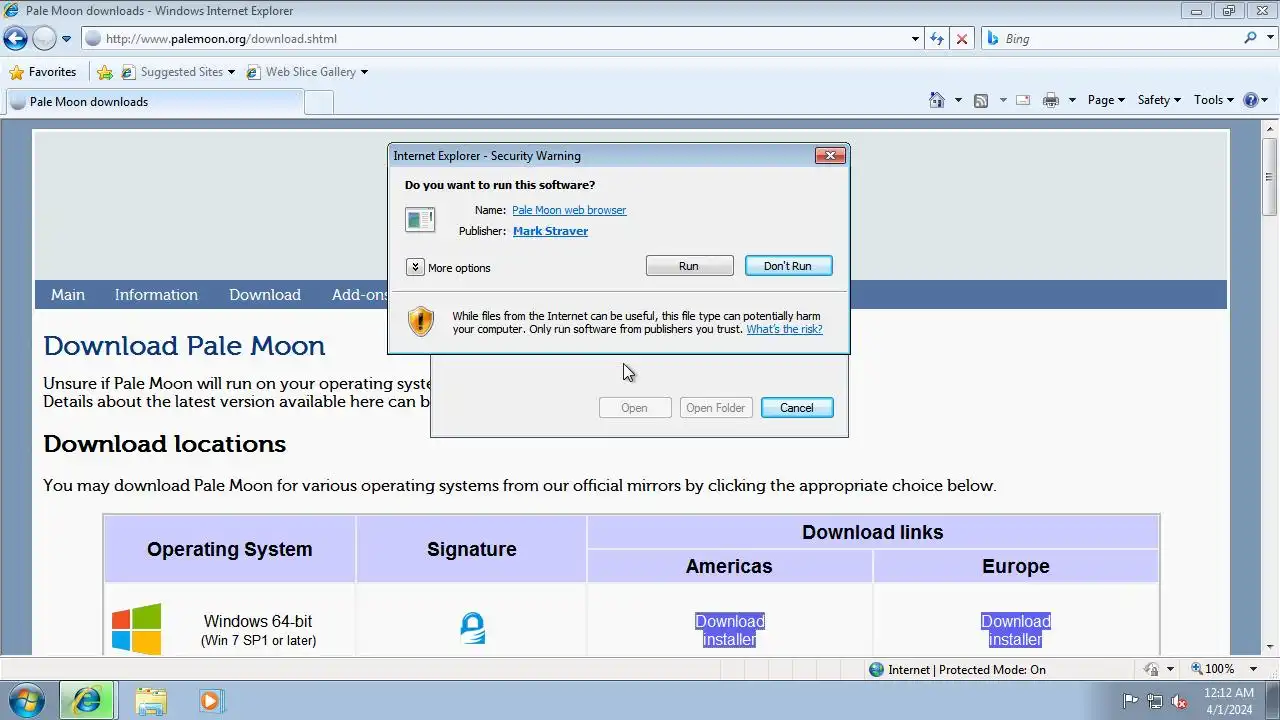This screenshot has width=1280, height=720.
Task: Open the Pale Moon web browser link
Action: [x=569, y=210]
